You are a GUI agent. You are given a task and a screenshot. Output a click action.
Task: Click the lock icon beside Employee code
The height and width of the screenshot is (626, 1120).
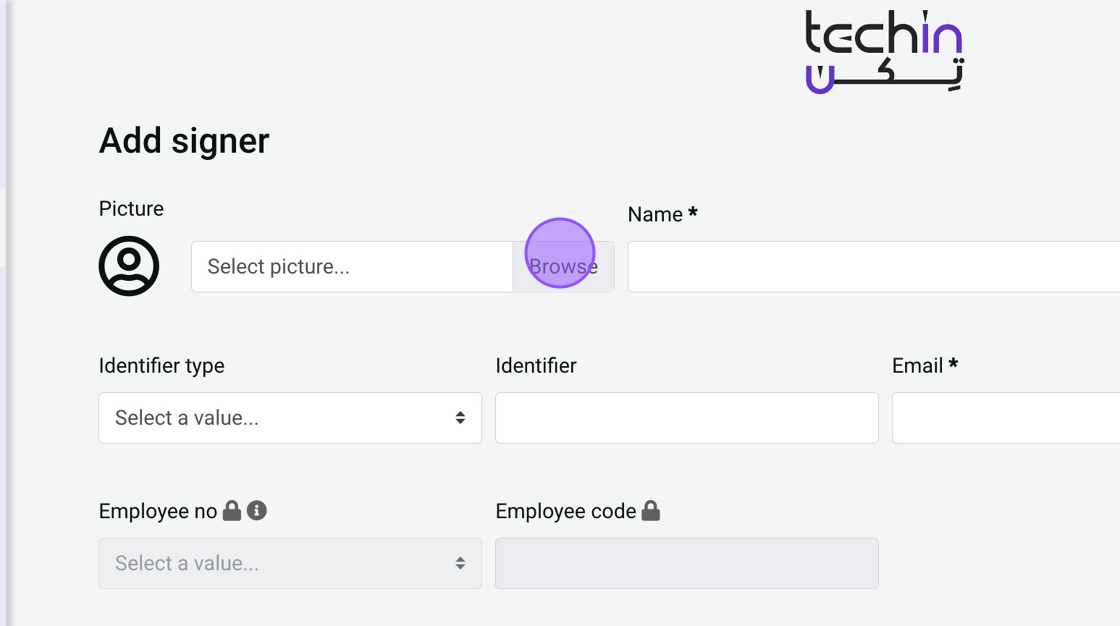(651, 511)
